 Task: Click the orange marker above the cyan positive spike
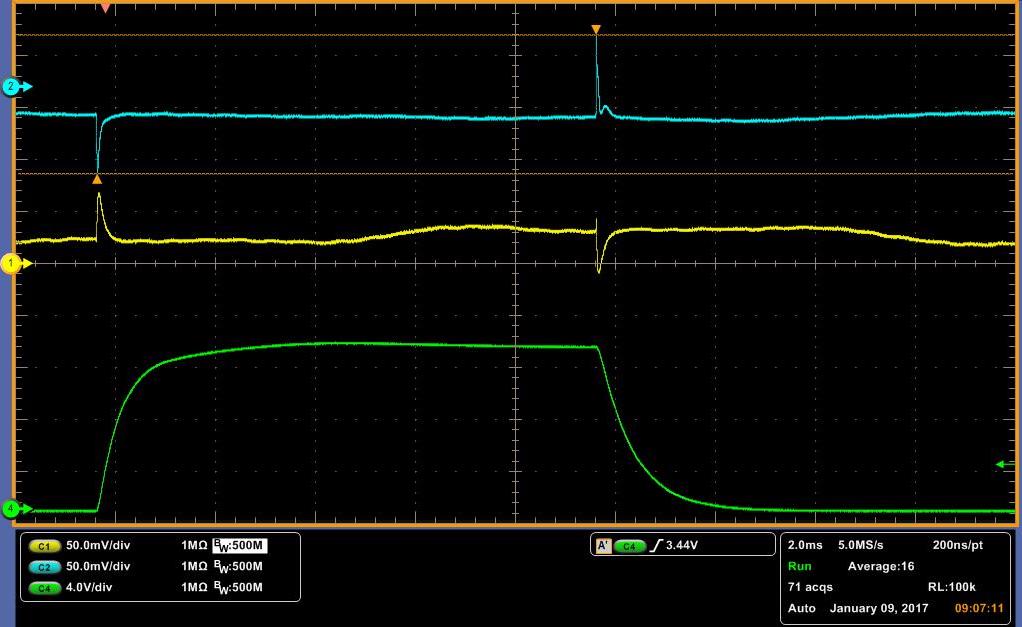[596, 29]
